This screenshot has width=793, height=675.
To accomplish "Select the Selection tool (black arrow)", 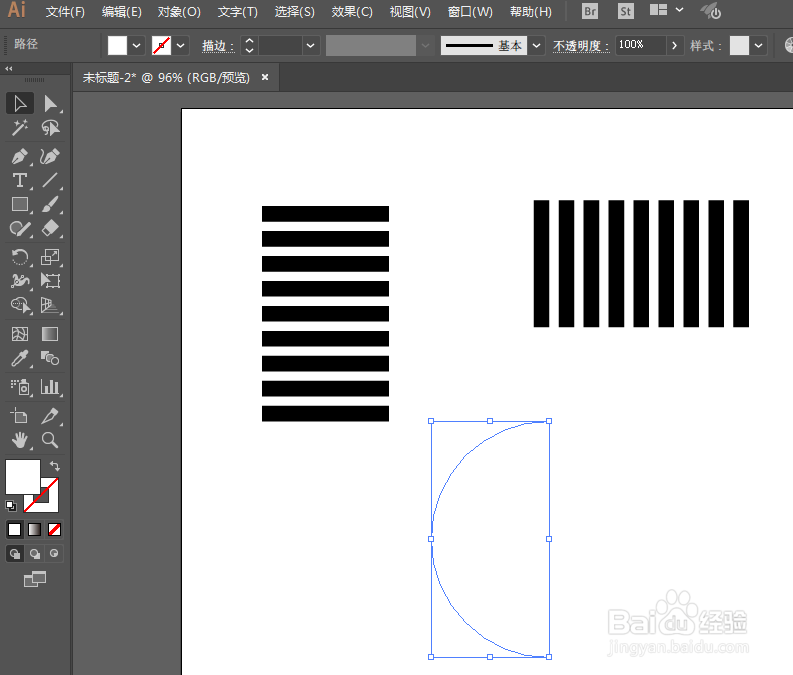I will click(20, 104).
